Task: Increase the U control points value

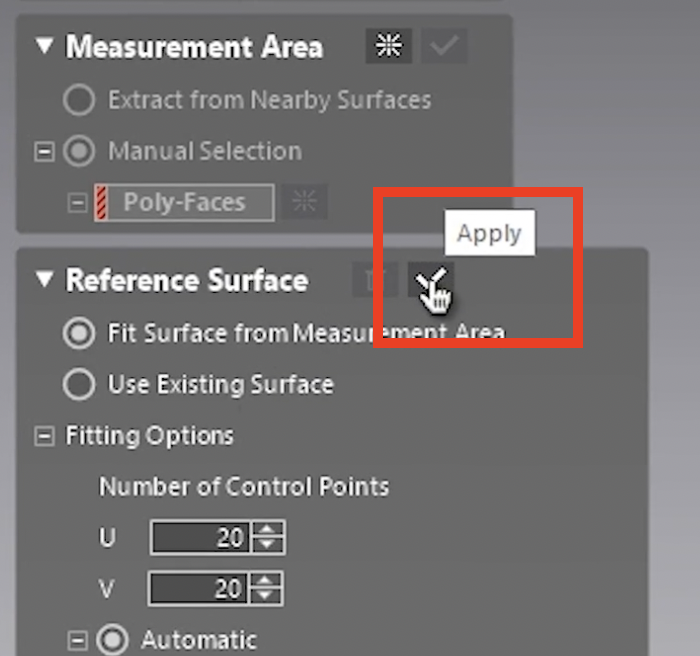Action: click(x=267, y=529)
